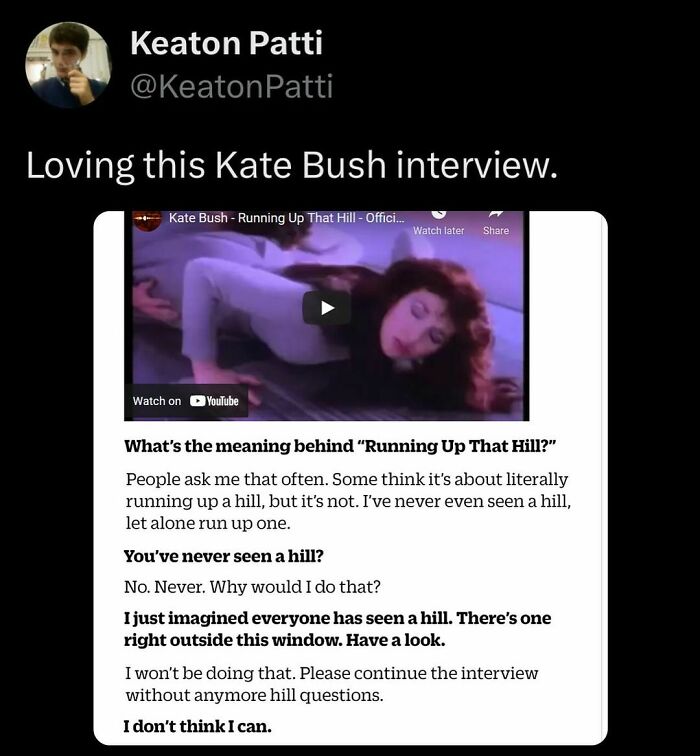Click the 'No. Never. Why would I' reply

point(252,587)
